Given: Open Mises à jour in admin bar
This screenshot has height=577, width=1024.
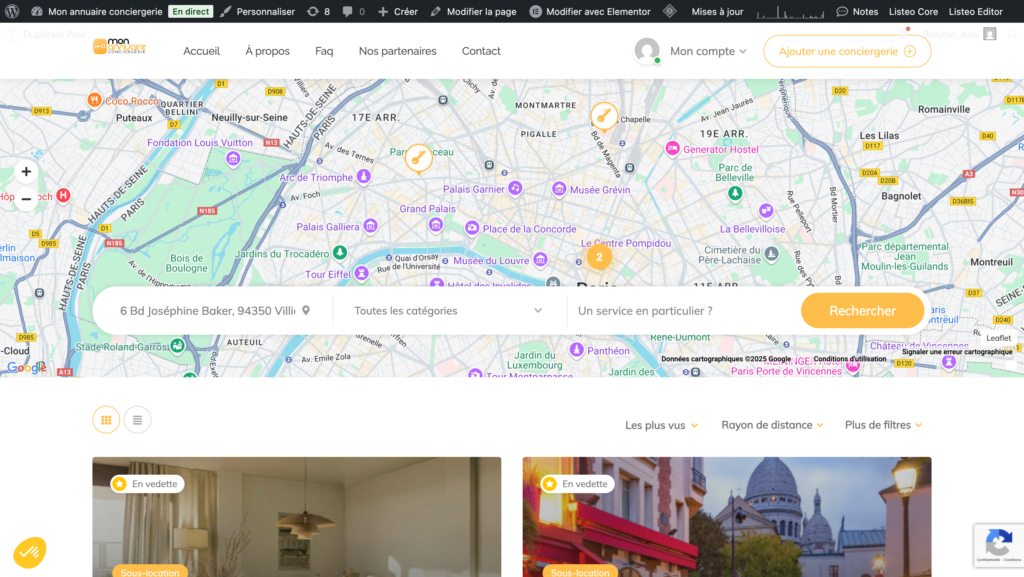Looking at the screenshot, I should (x=717, y=11).
